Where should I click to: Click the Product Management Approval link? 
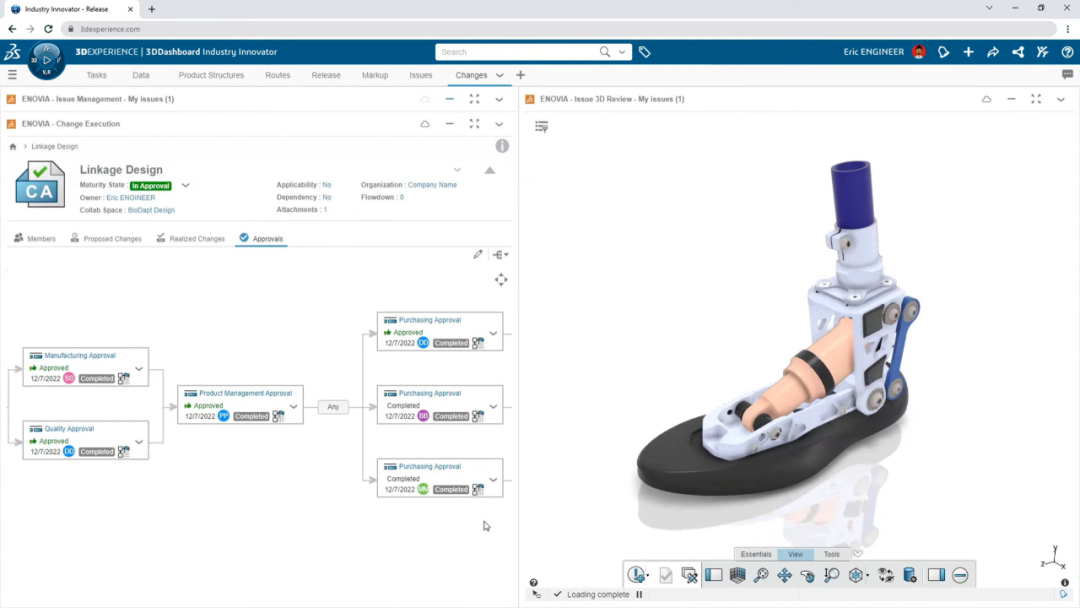(245, 393)
